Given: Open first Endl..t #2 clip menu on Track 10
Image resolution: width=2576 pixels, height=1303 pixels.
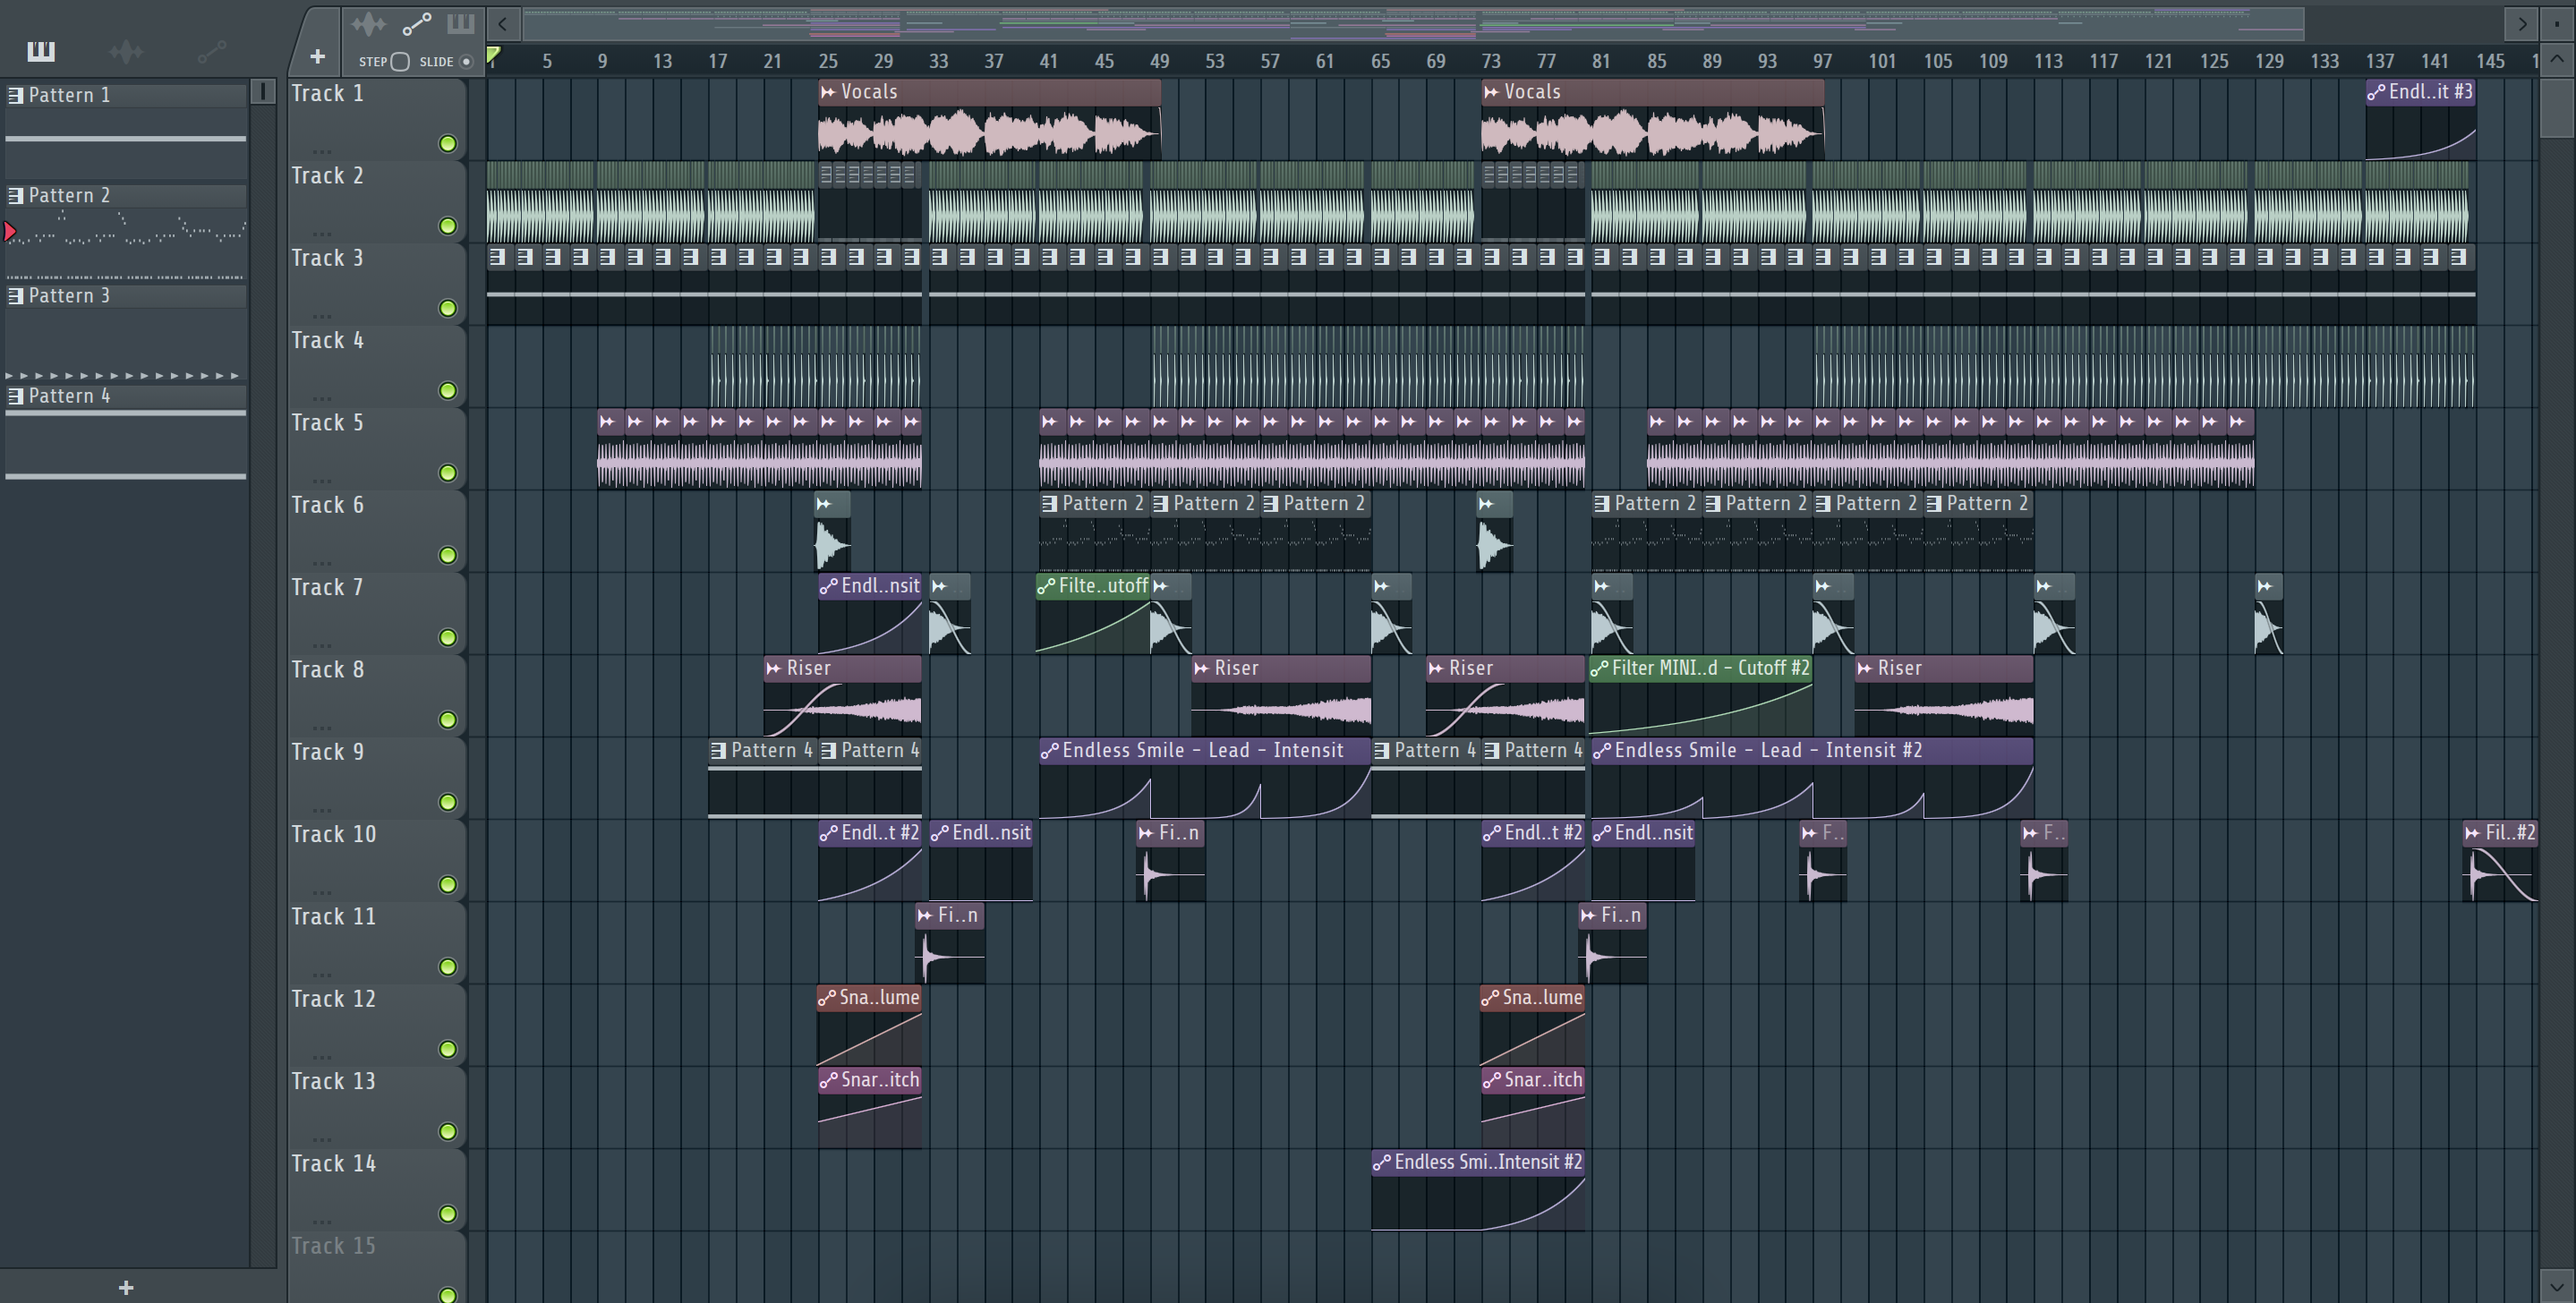Looking at the screenshot, I should [828, 833].
